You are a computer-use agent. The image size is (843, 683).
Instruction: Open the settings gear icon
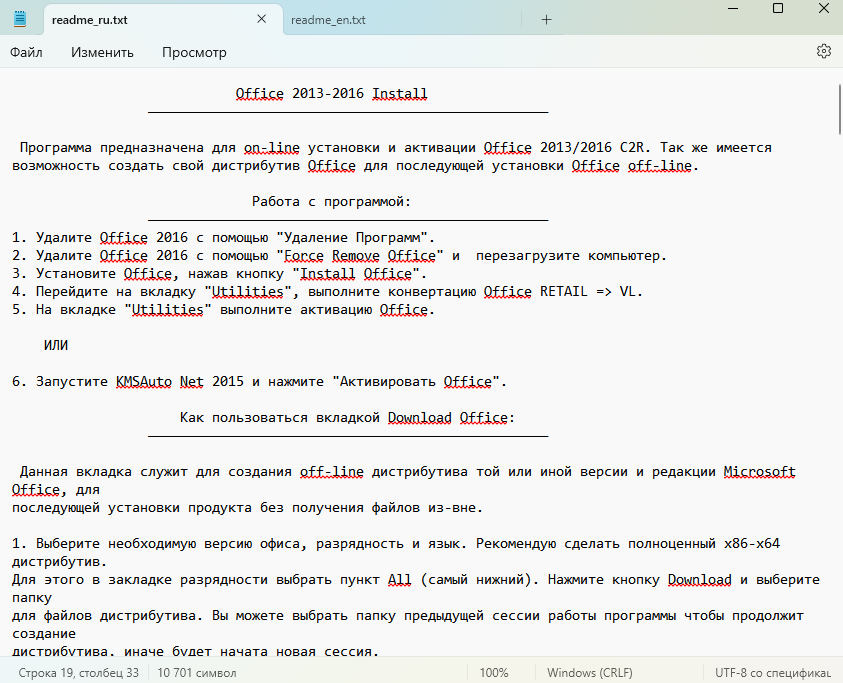[x=824, y=51]
